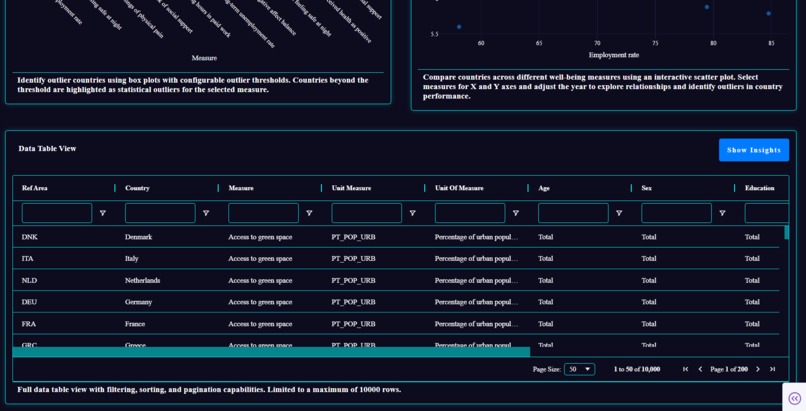The image size is (806, 411).
Task: Focus the Measure filter input
Action: pyautogui.click(x=263, y=213)
